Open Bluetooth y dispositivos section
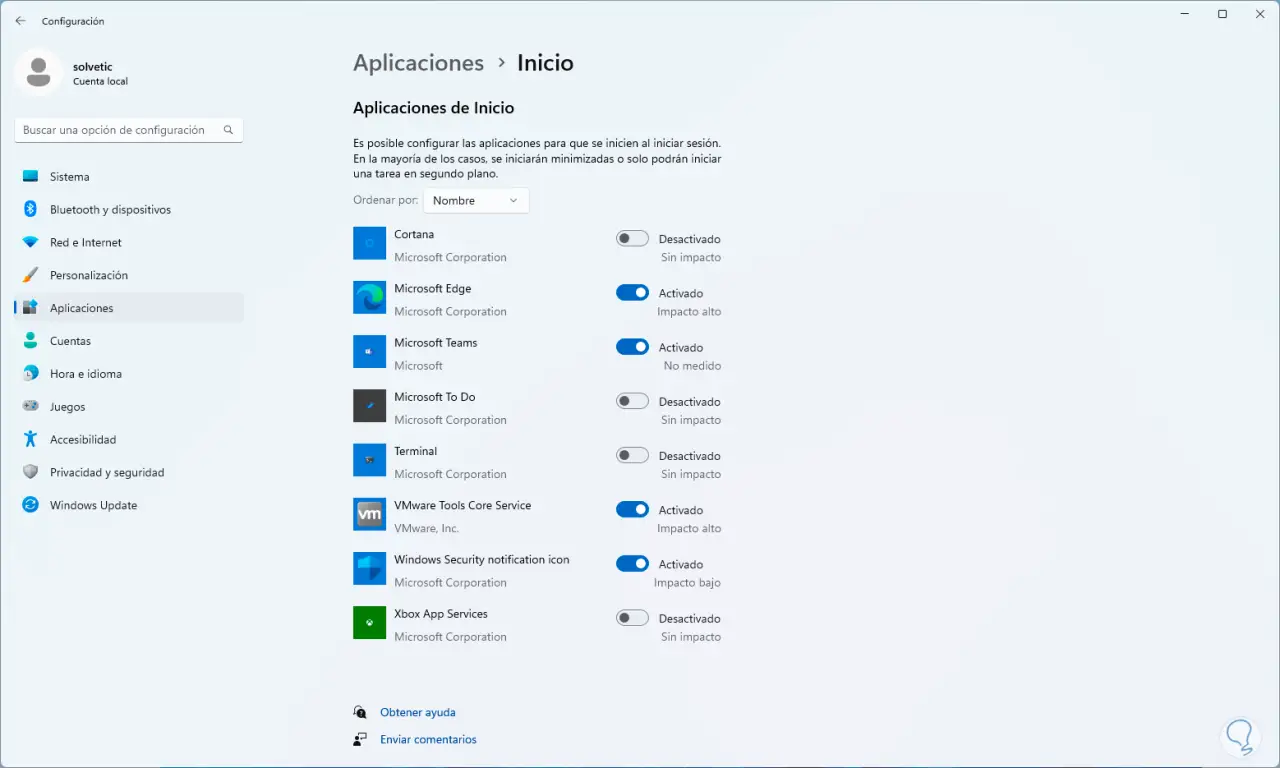 point(129,210)
